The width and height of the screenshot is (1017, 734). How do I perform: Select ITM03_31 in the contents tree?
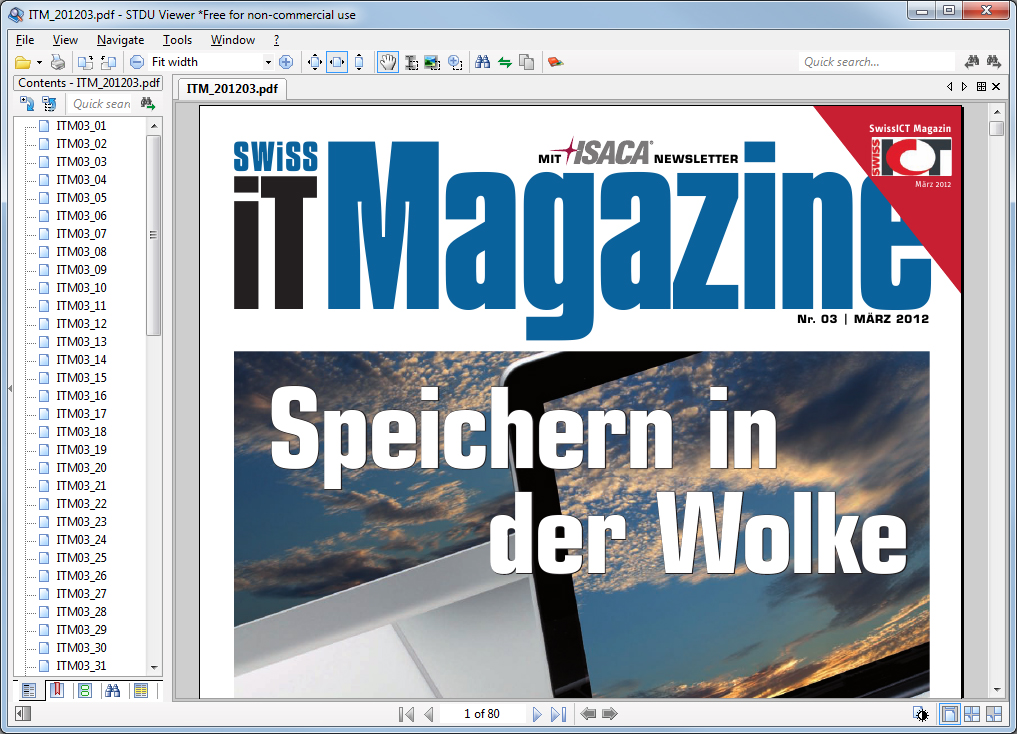click(x=81, y=665)
